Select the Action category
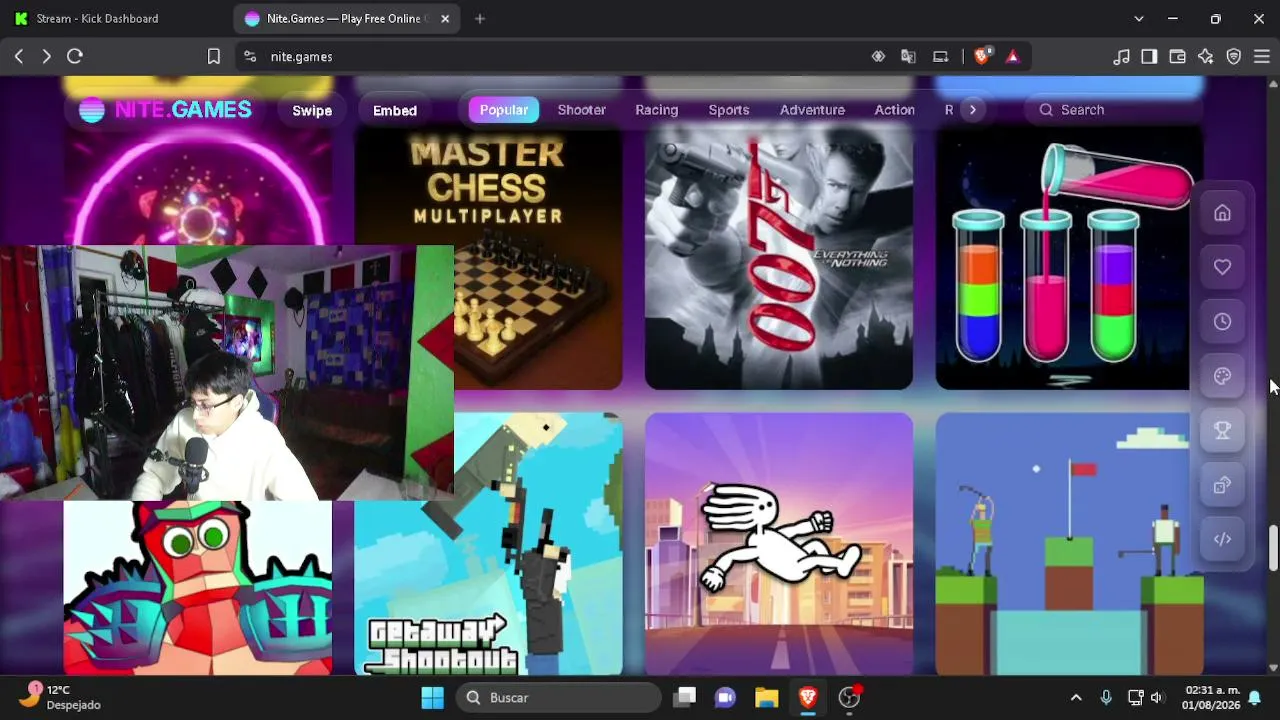 tap(895, 110)
